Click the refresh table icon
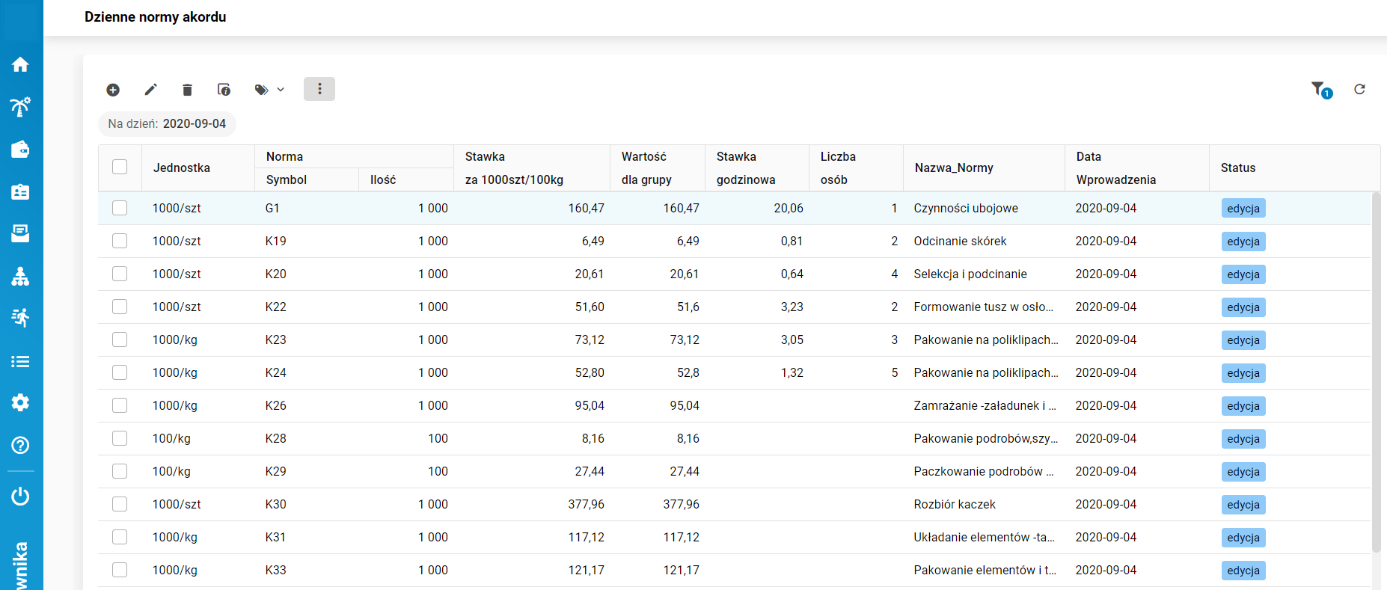1387x590 pixels. 1359,89
